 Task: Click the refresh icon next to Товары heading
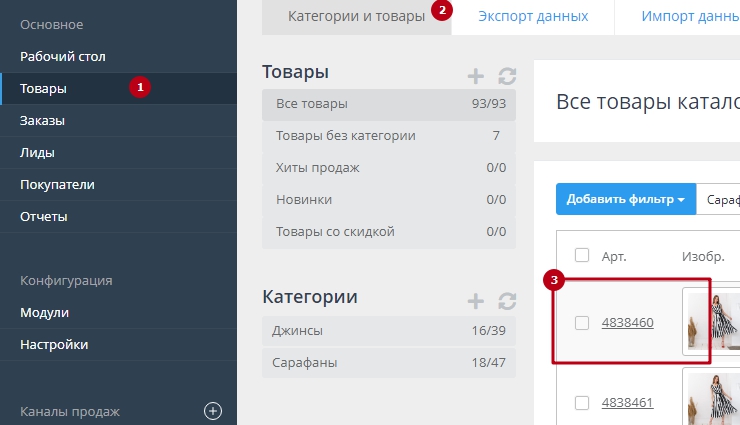click(x=506, y=76)
